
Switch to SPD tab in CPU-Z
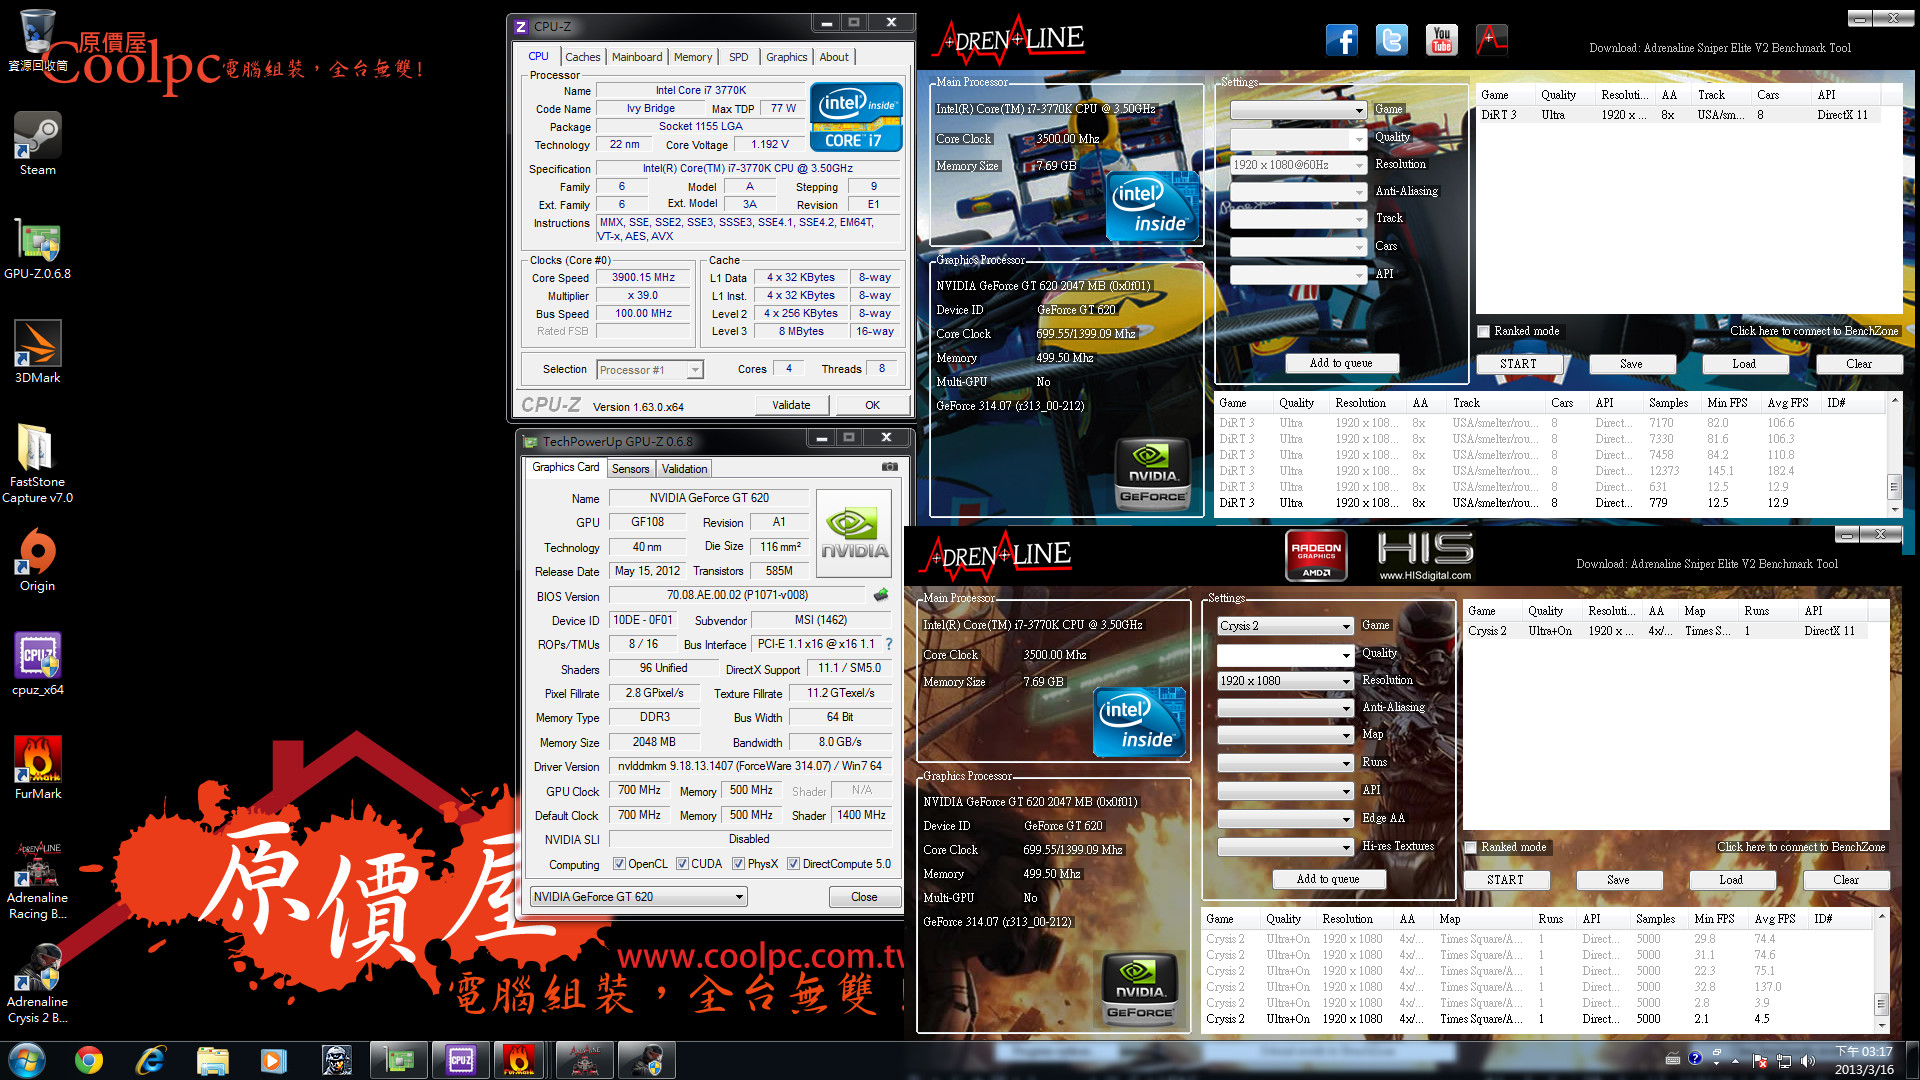coord(738,57)
